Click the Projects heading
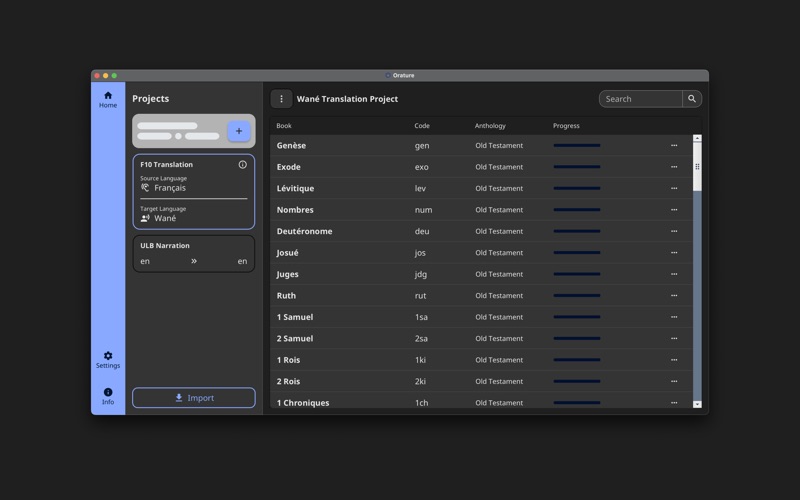This screenshot has width=800, height=500. pyautogui.click(x=151, y=98)
